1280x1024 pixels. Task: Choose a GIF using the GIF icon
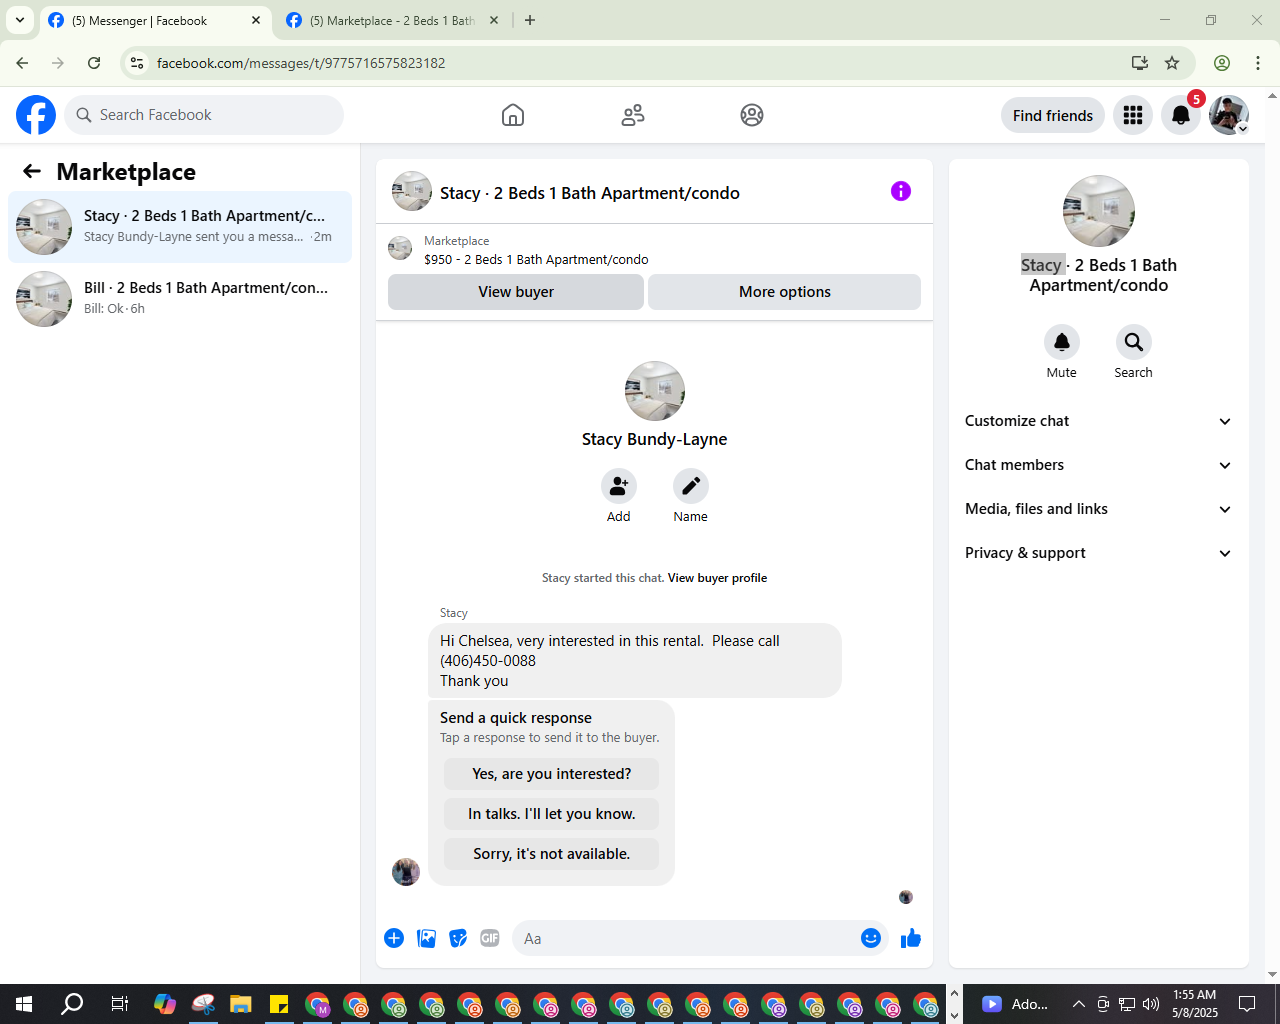click(x=490, y=938)
